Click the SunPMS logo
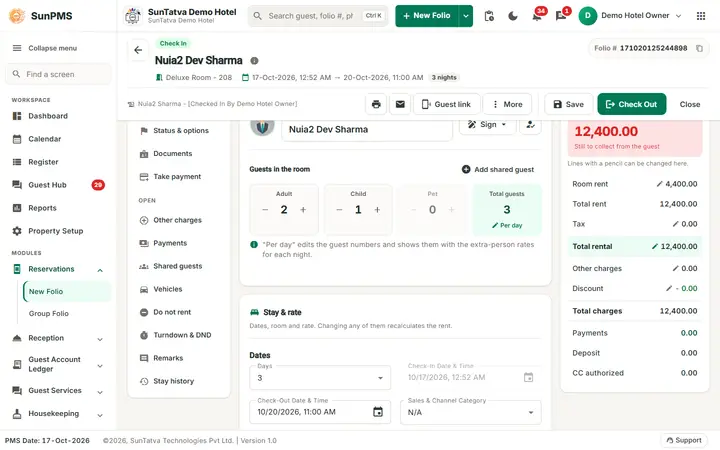Viewport: 720px width, 450px height. click(40, 16)
